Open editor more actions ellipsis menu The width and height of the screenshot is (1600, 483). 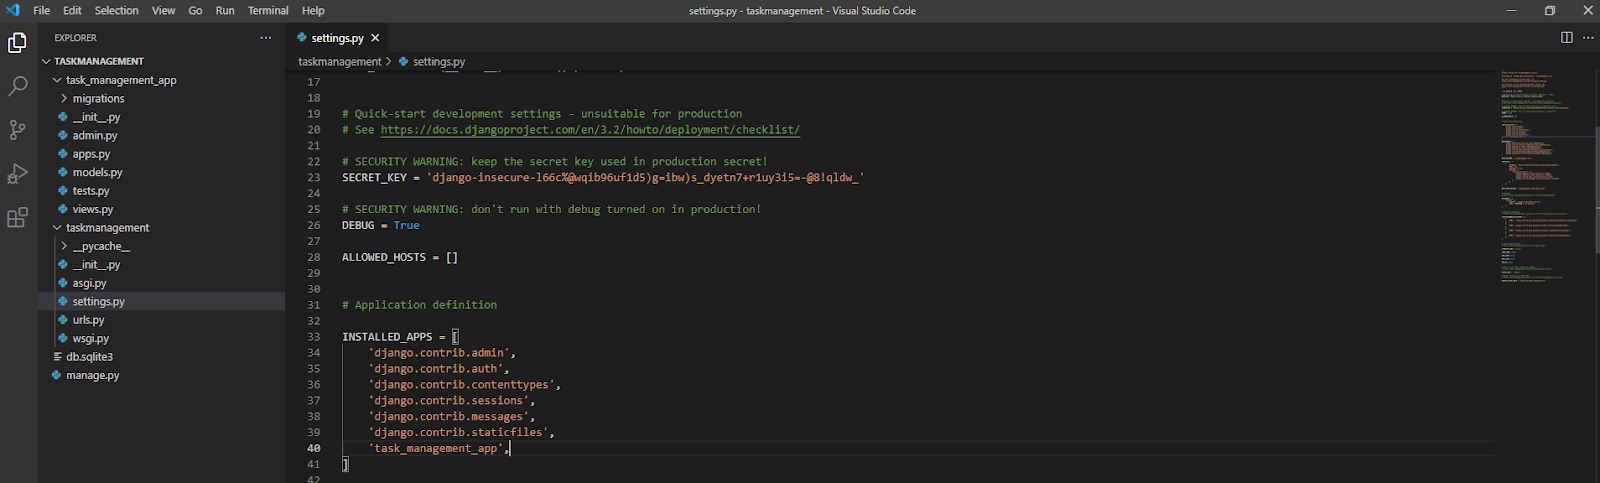1588,38
